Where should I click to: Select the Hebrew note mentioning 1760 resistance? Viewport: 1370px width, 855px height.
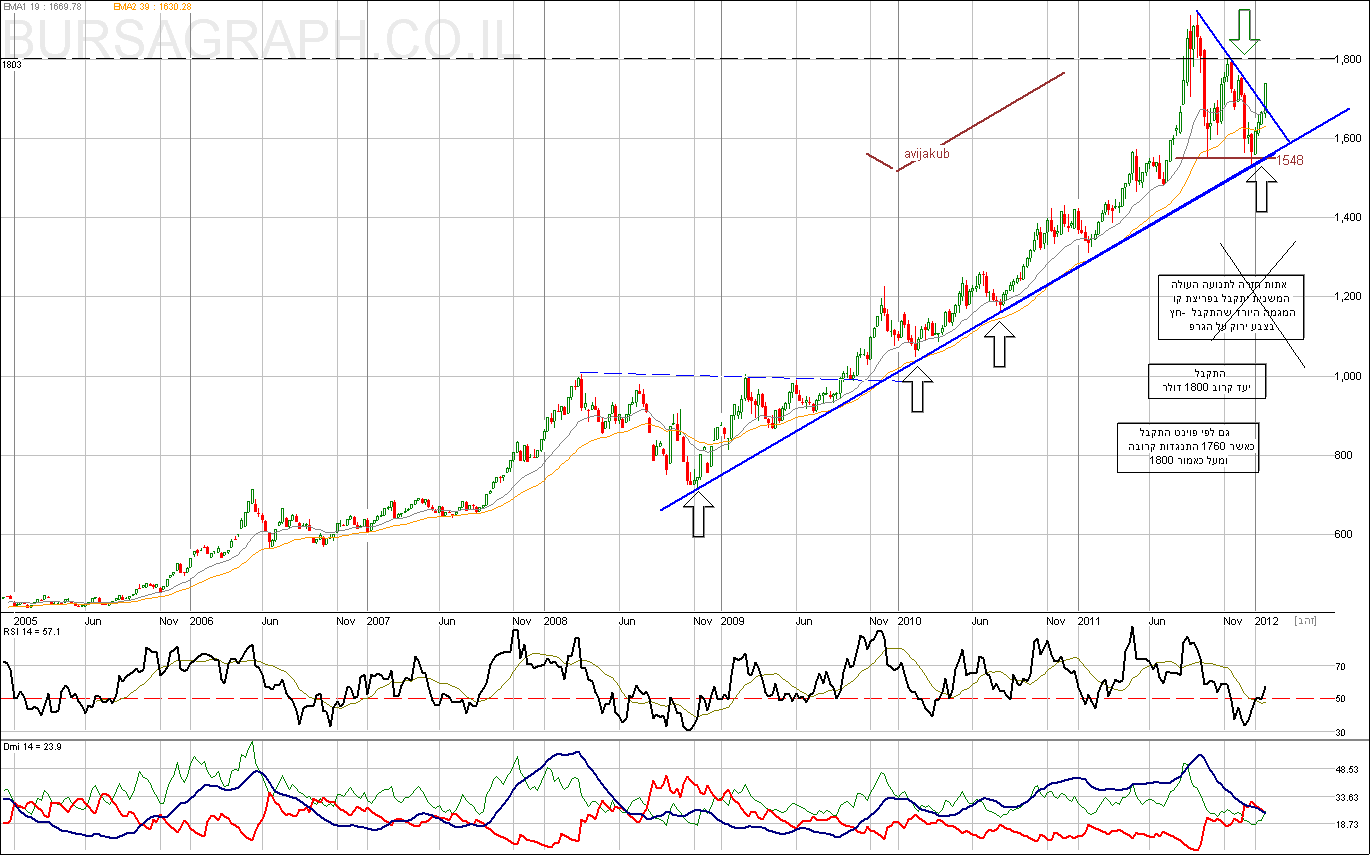coord(1188,447)
